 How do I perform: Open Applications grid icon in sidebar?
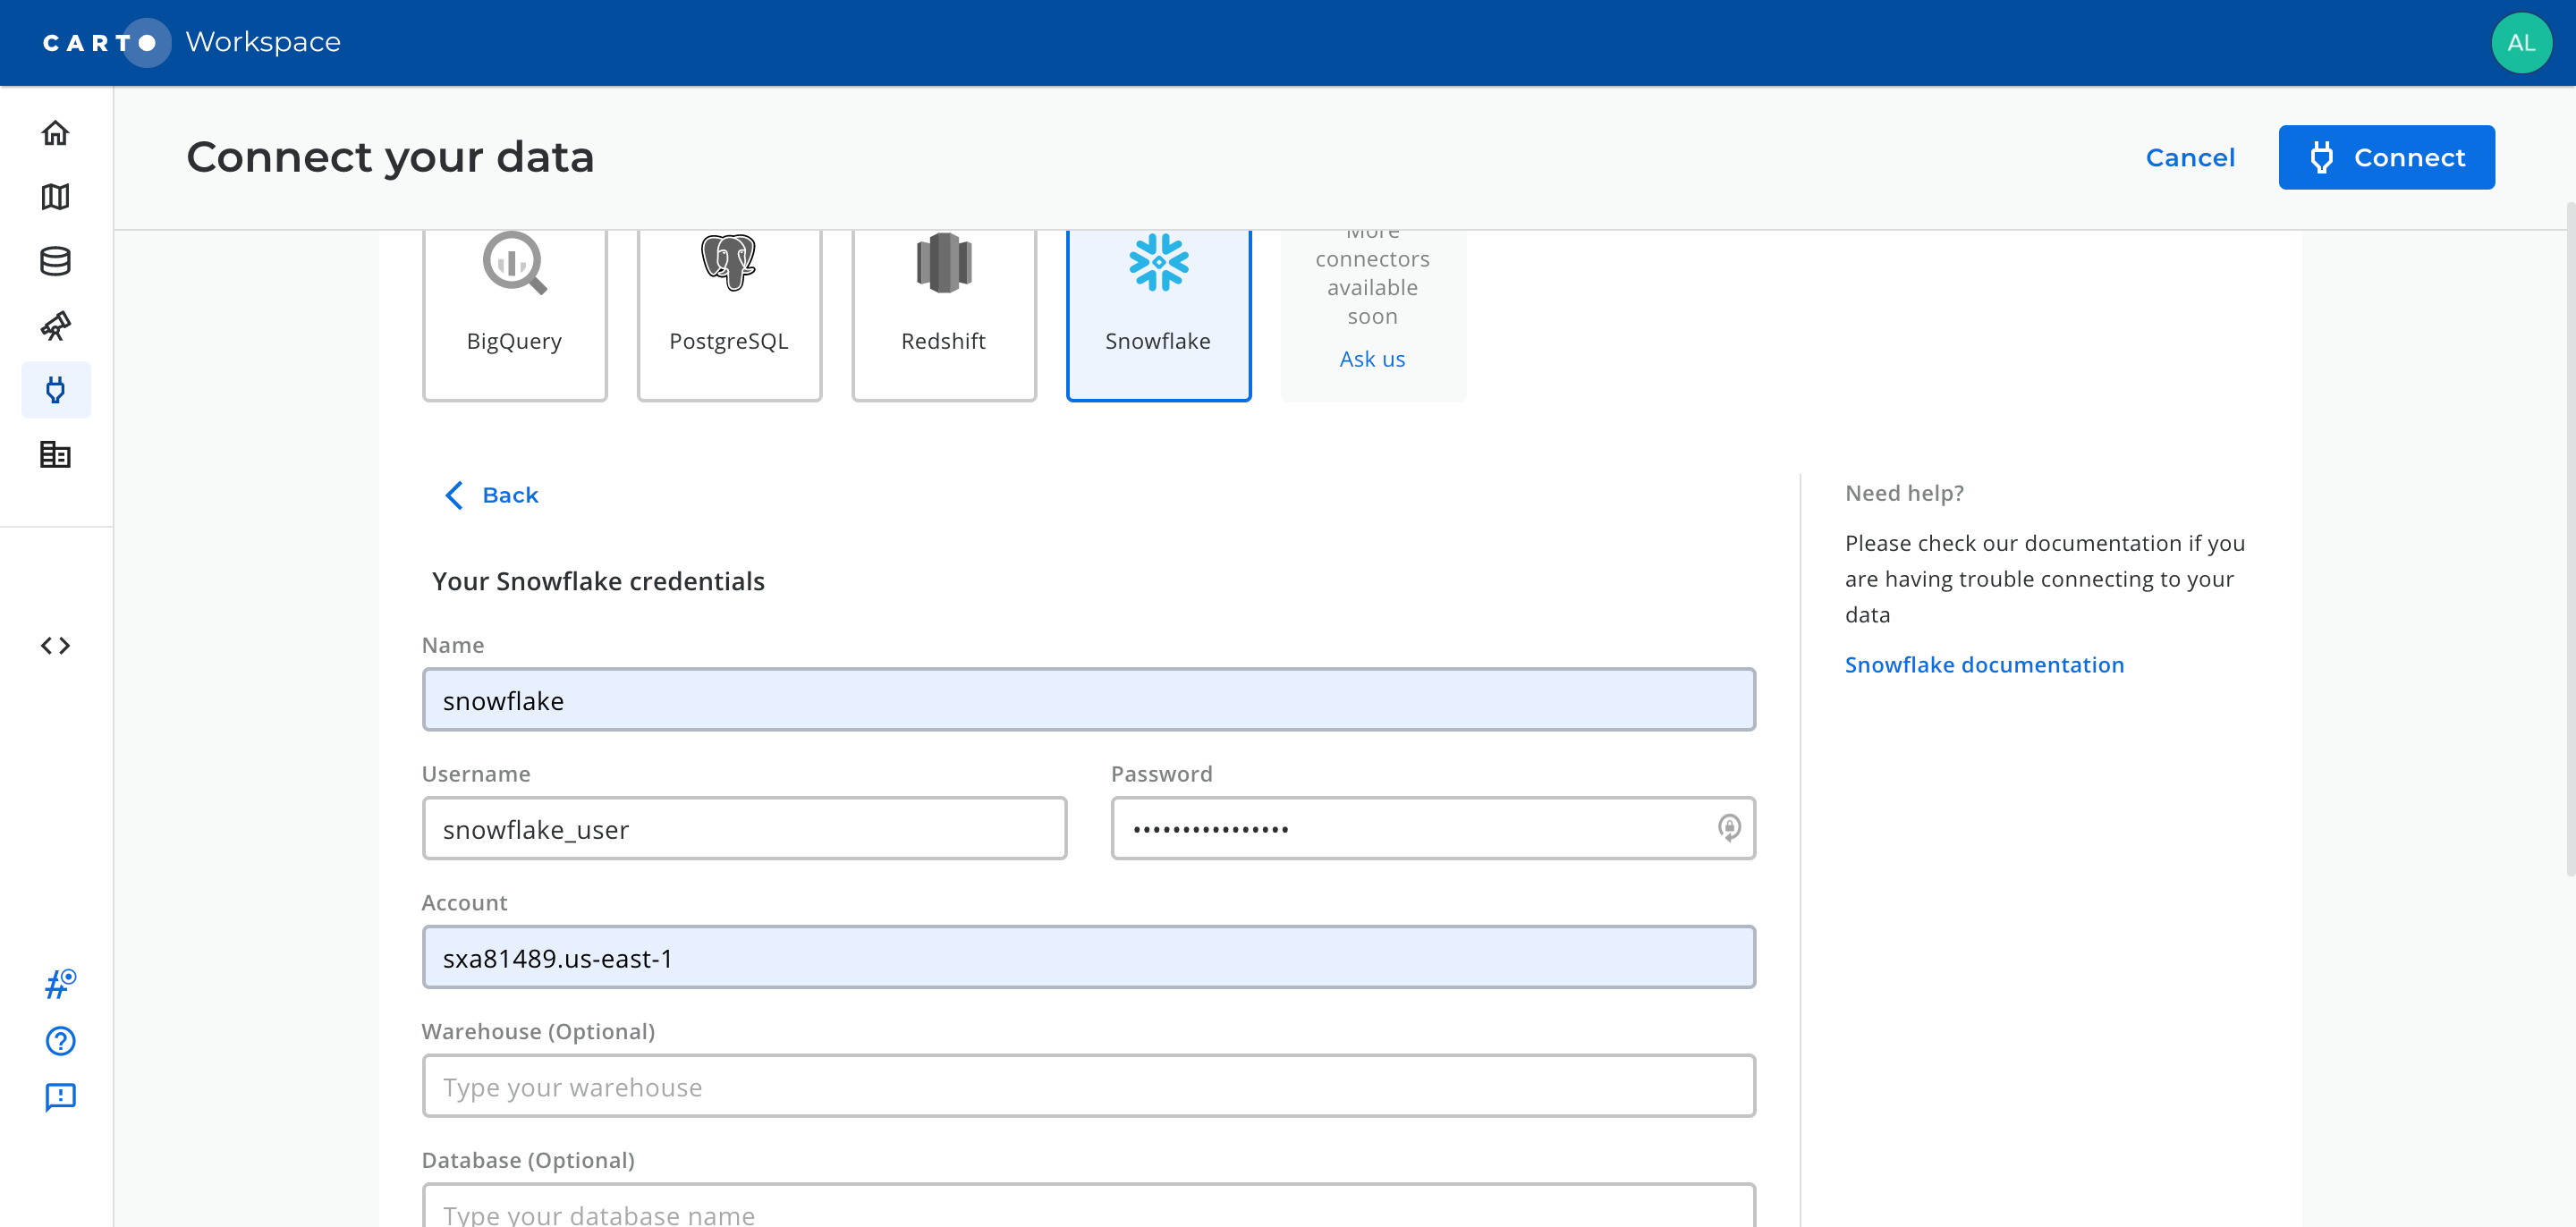coord(55,454)
